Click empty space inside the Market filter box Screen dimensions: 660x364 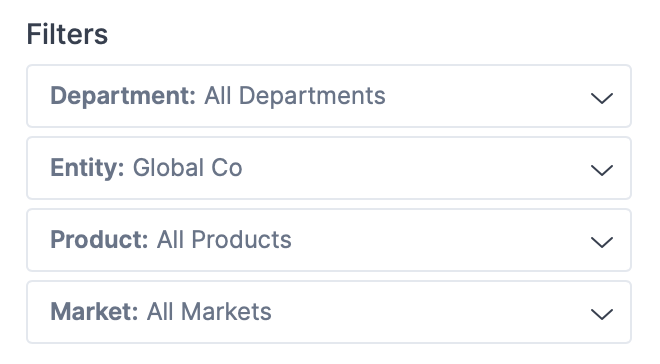point(429,312)
